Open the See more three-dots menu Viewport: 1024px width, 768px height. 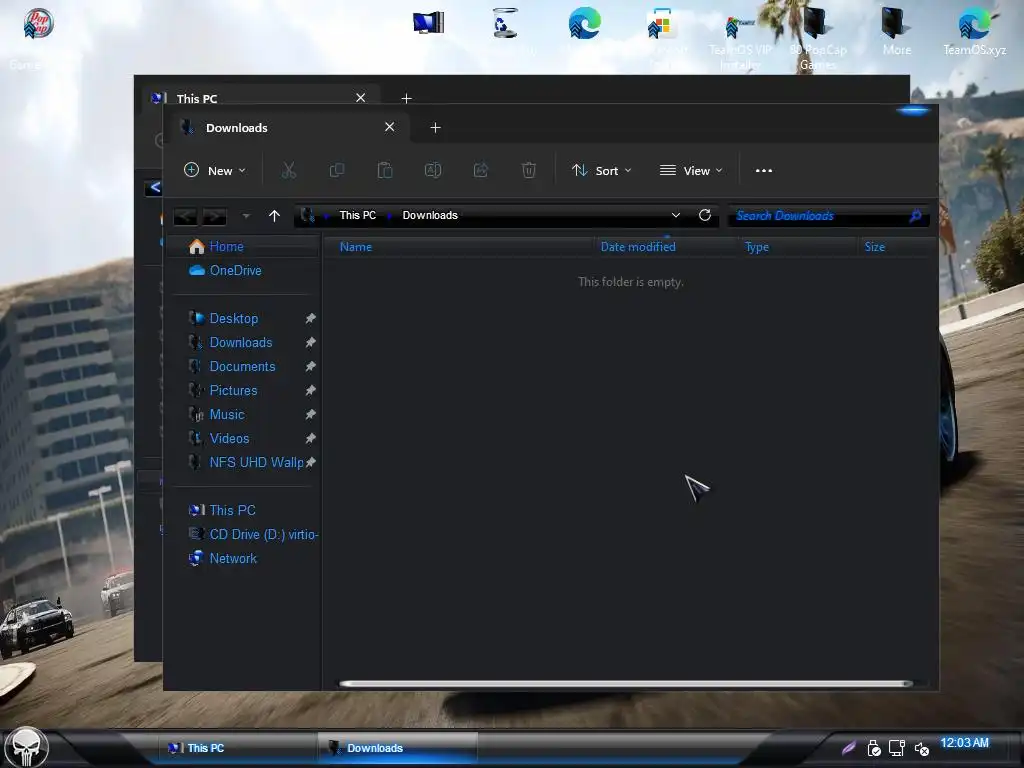[x=763, y=170]
